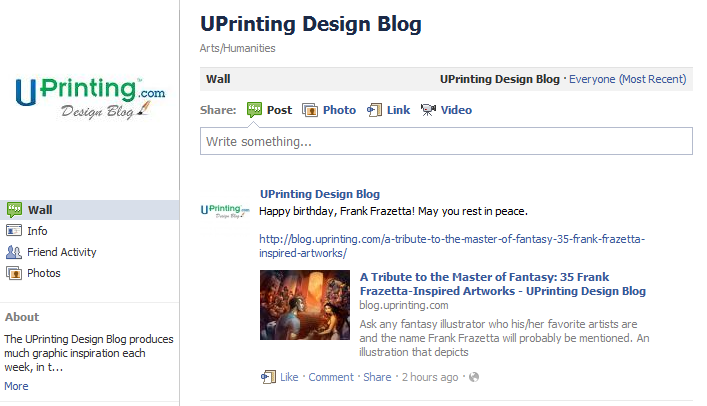Screen dimensions: 707x406
Task: Click the Friend Activity people icon
Action: [14, 252]
